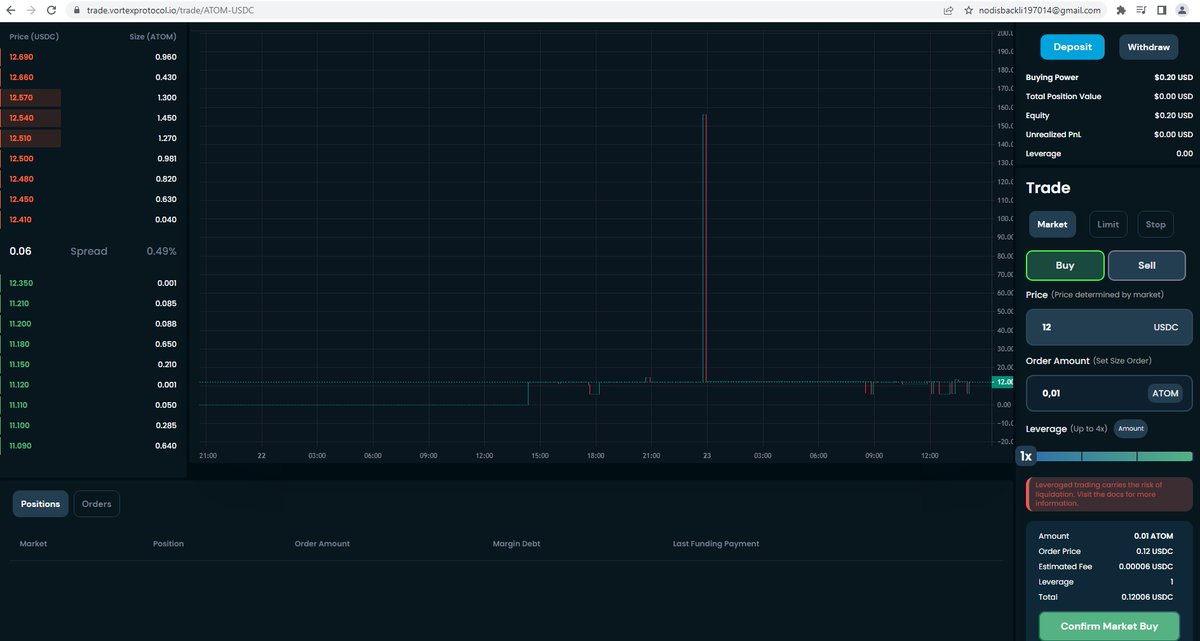Click the padlock site info icon
1200x641 pixels.
pyautogui.click(x=77, y=10)
